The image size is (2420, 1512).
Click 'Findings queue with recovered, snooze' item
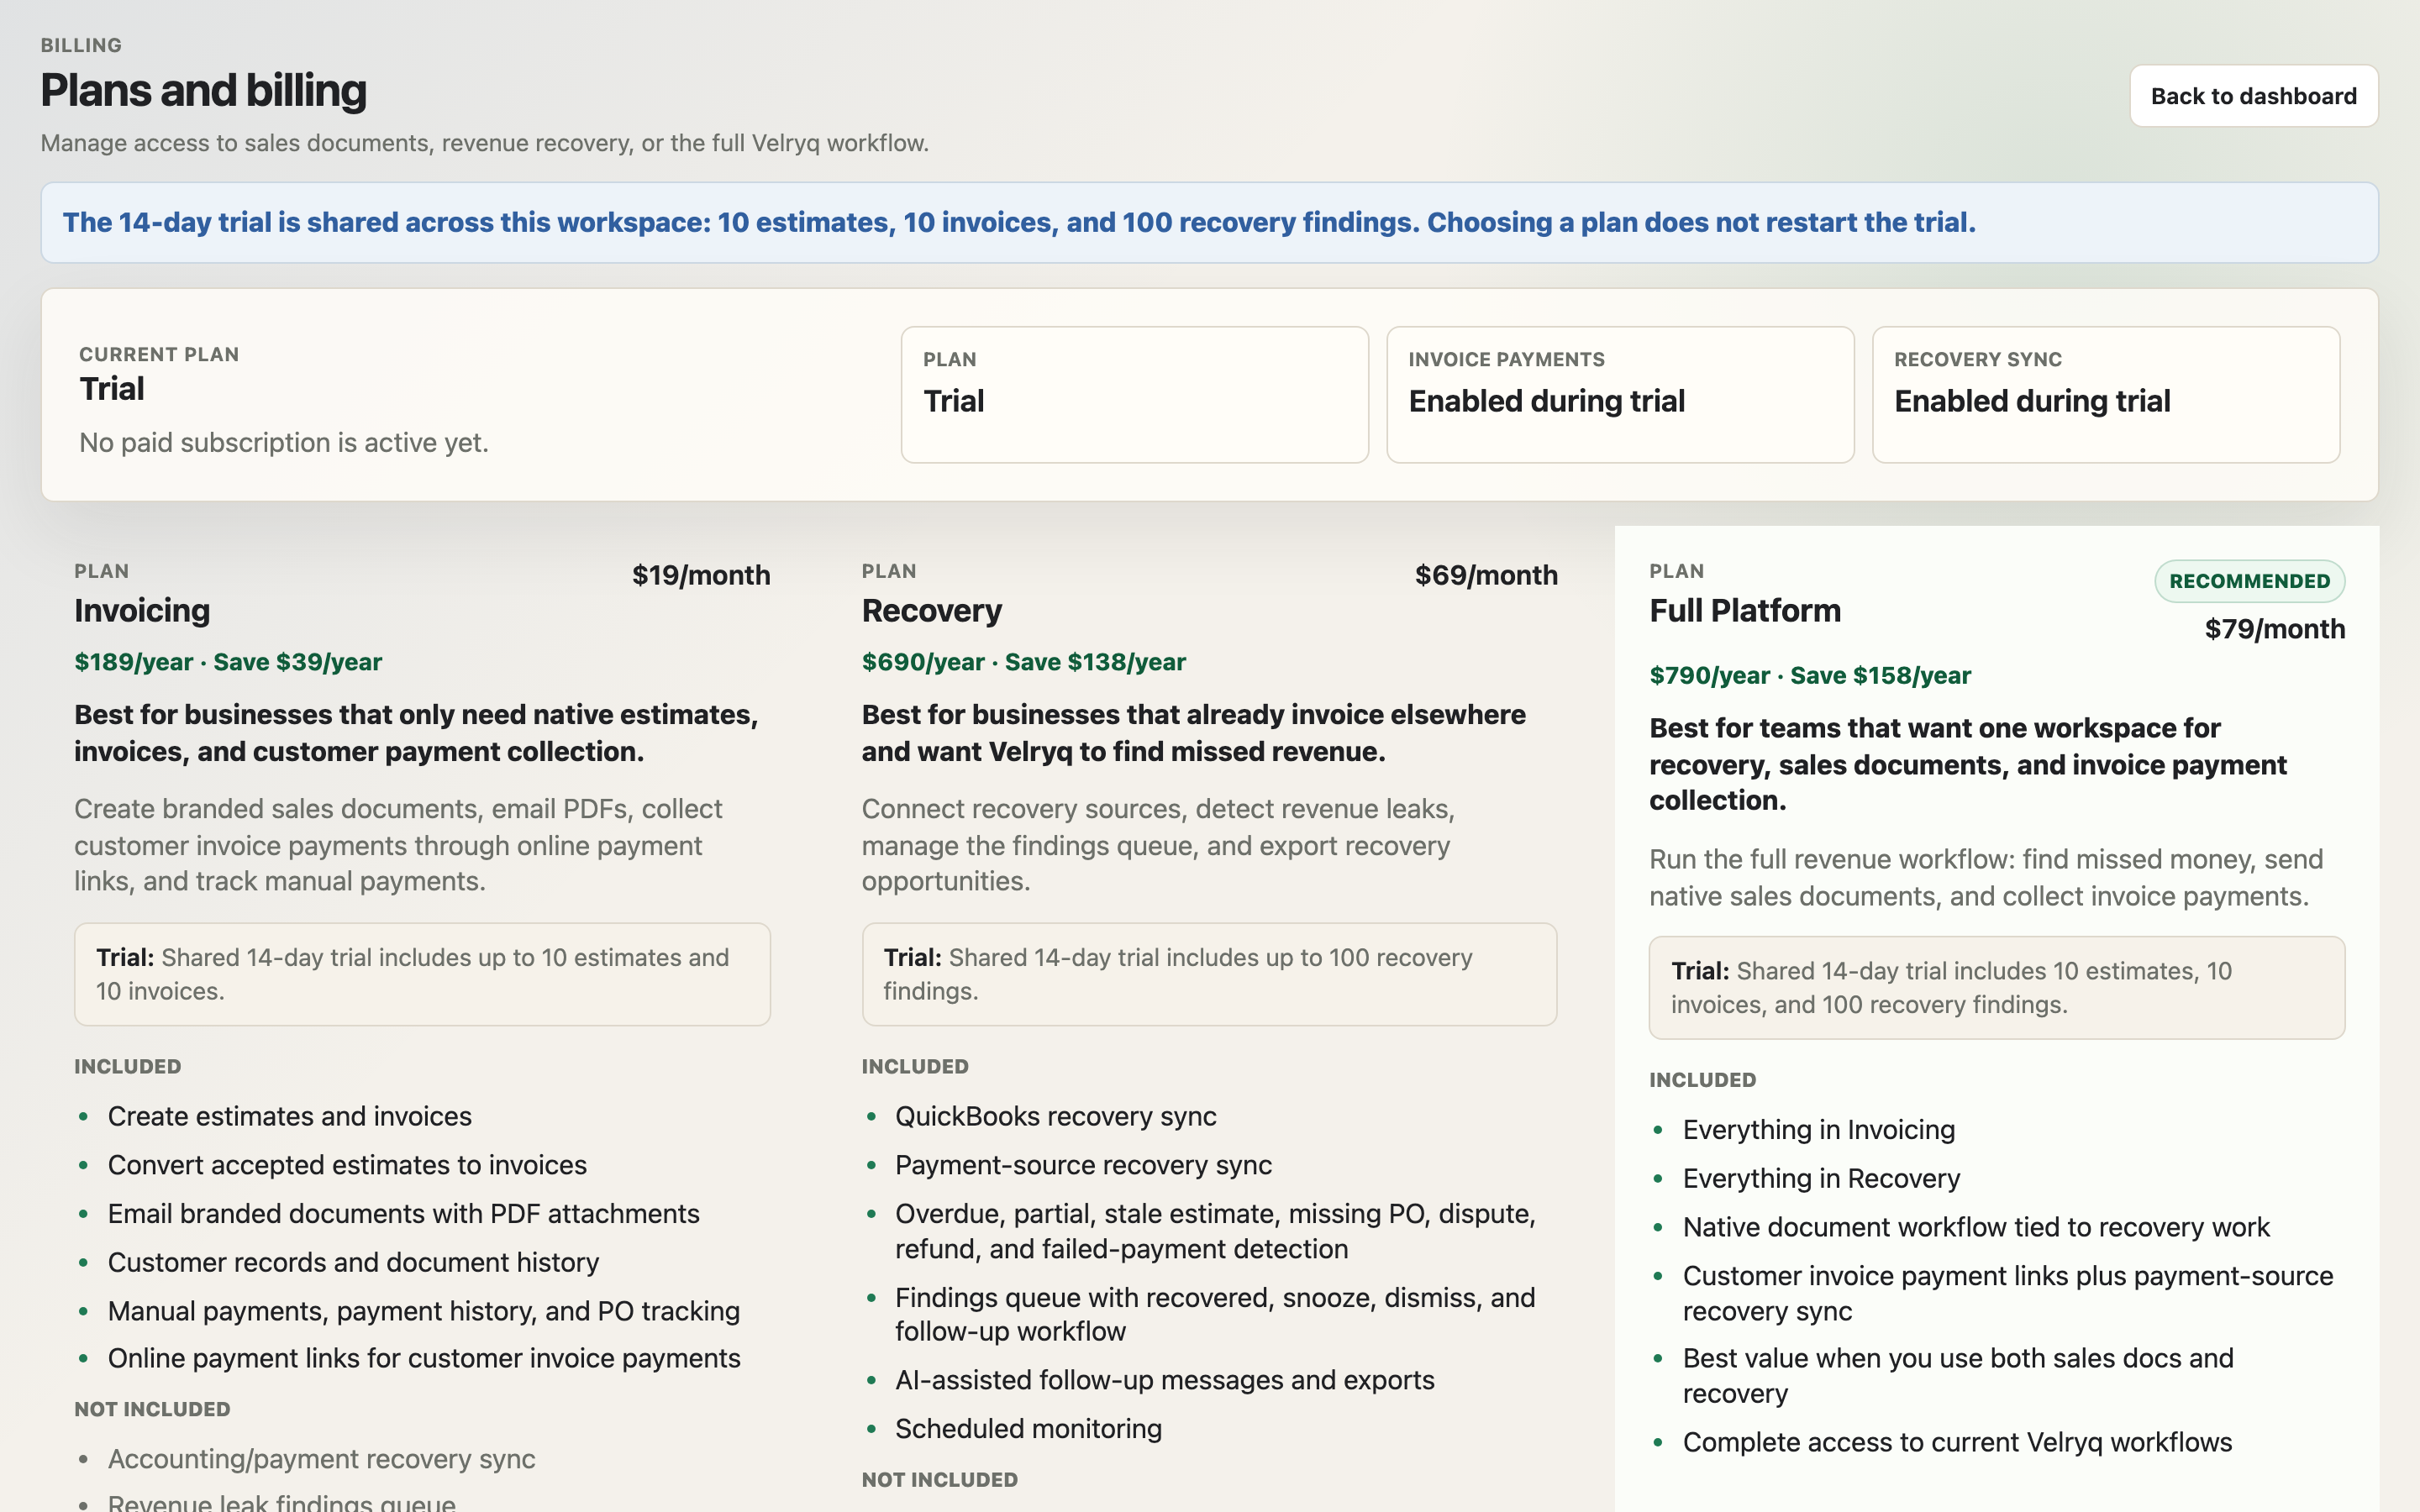pos(1215,1314)
